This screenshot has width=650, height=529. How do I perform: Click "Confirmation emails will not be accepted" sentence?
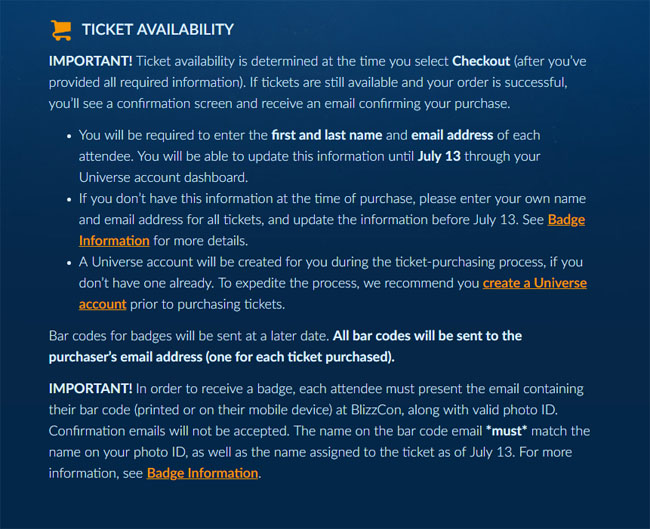pos(169,431)
